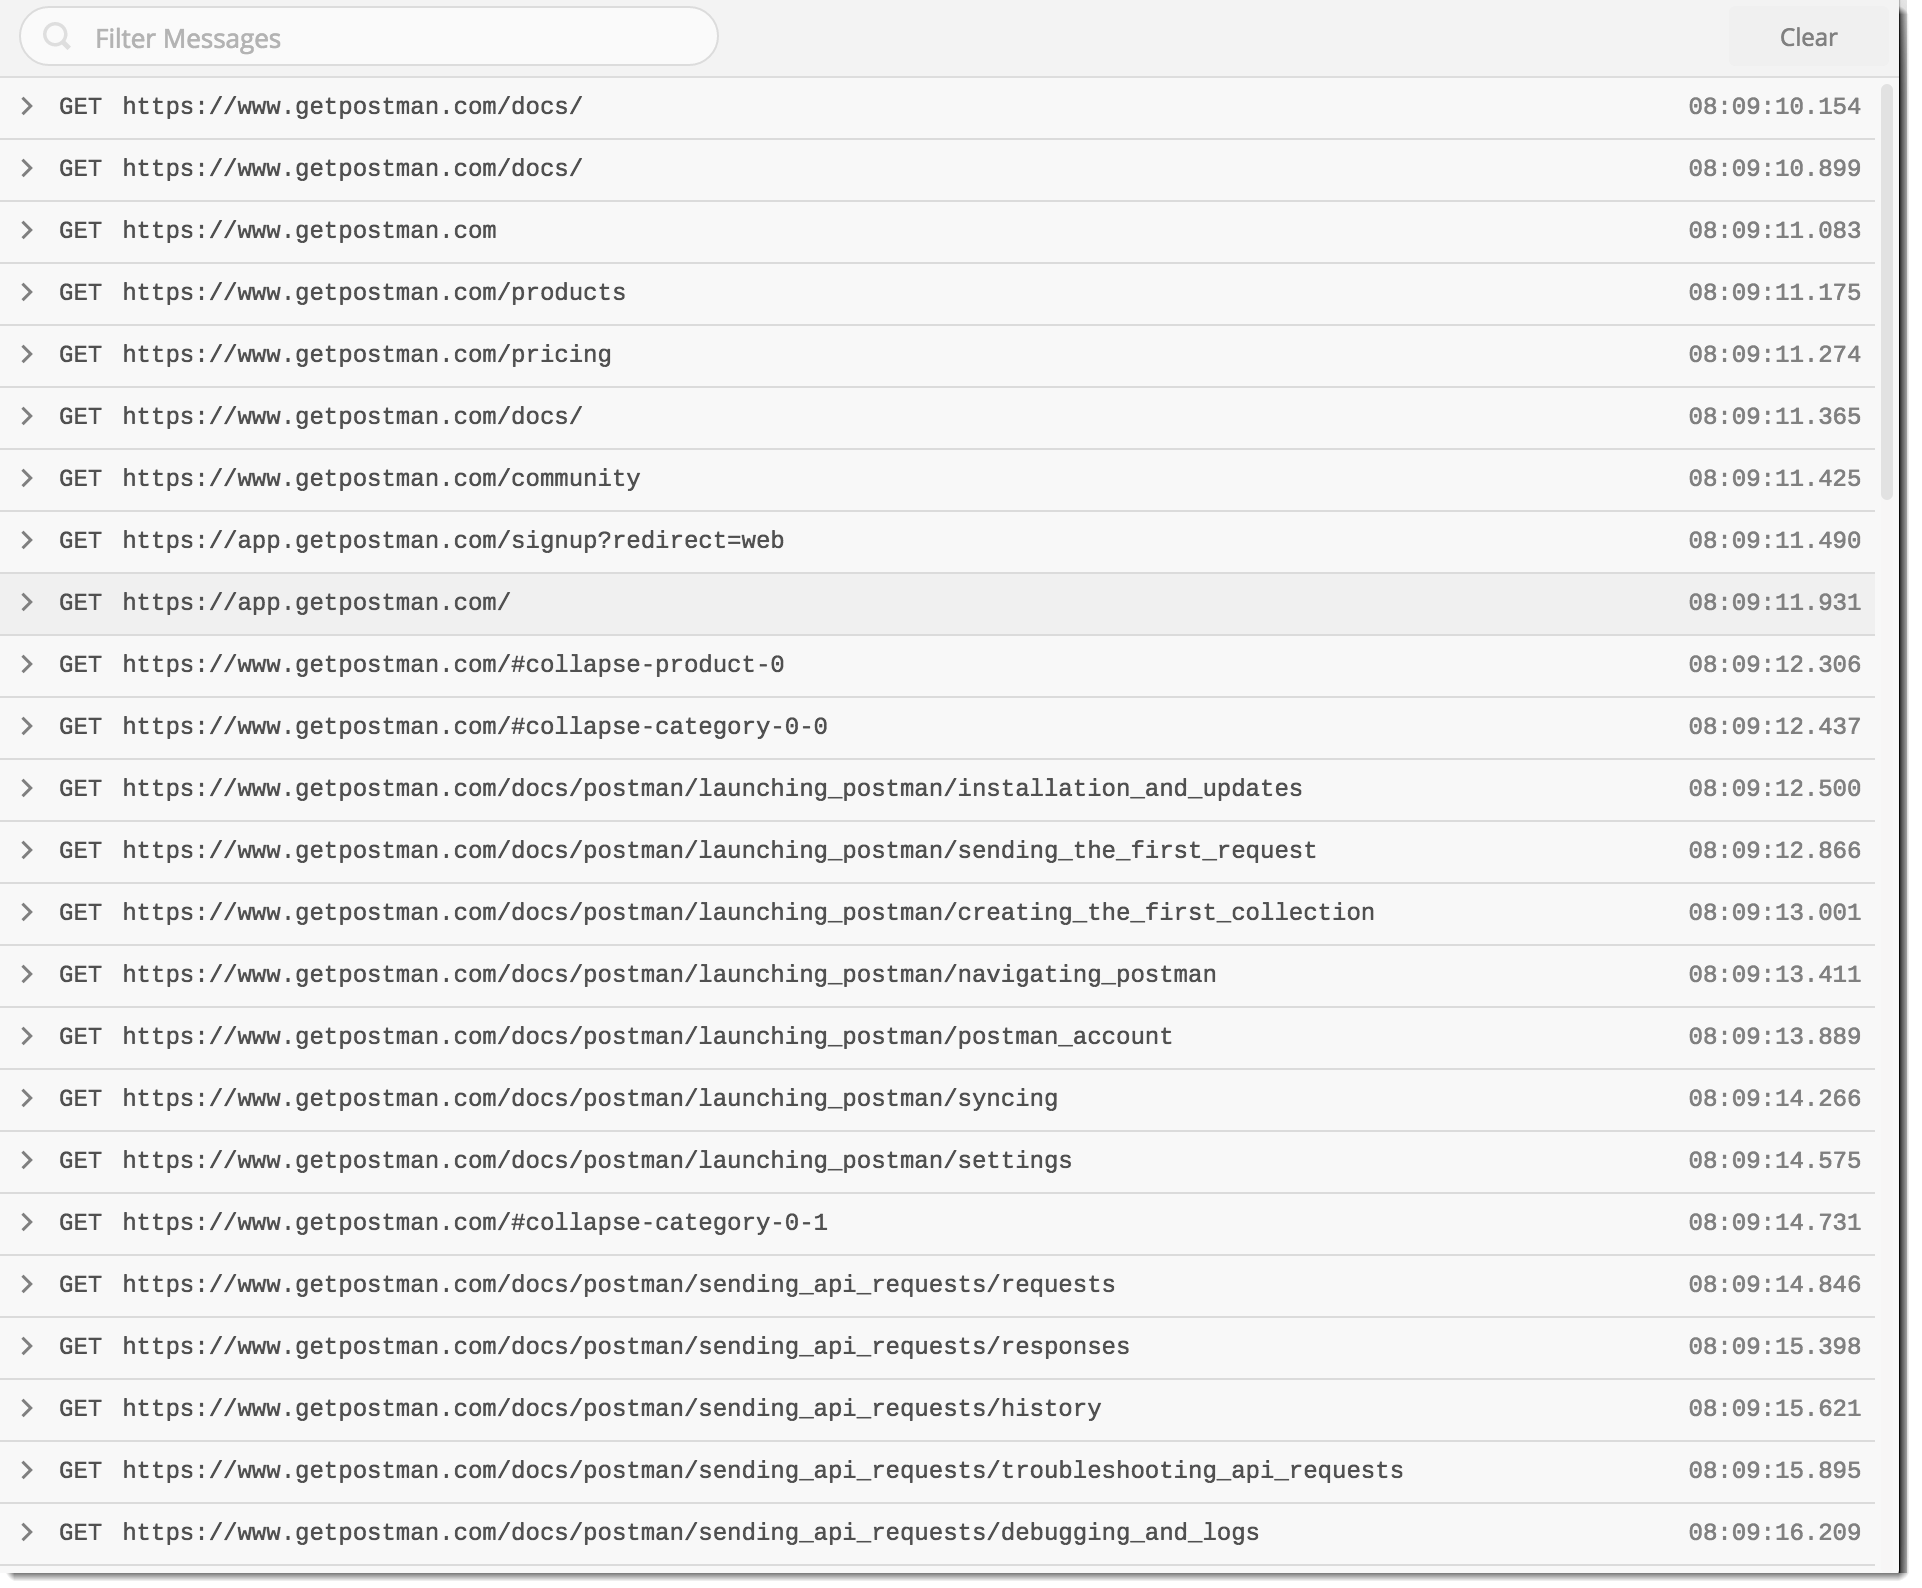Select the sending_api_requests/responses URL text
Image resolution: width=1922 pixels, height=1588 pixels.
coord(626,1346)
